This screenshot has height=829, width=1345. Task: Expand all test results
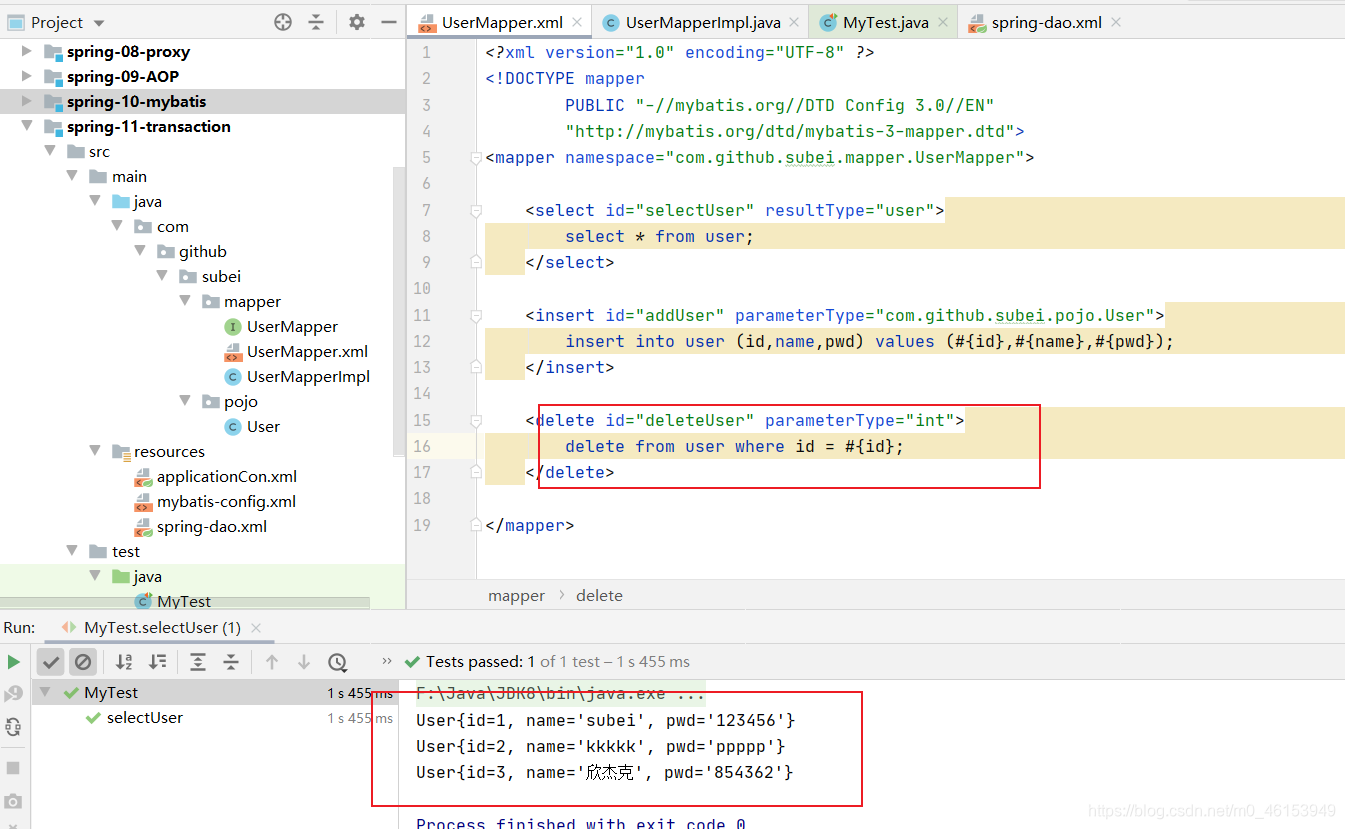pos(198,662)
